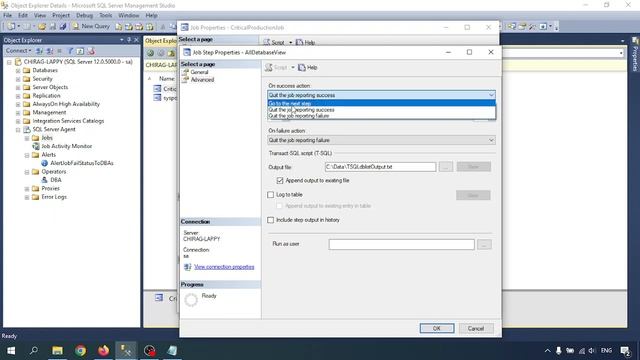This screenshot has width=640, height=360.
Task: Toggle Append output to existing file checkbox
Action: (280, 180)
